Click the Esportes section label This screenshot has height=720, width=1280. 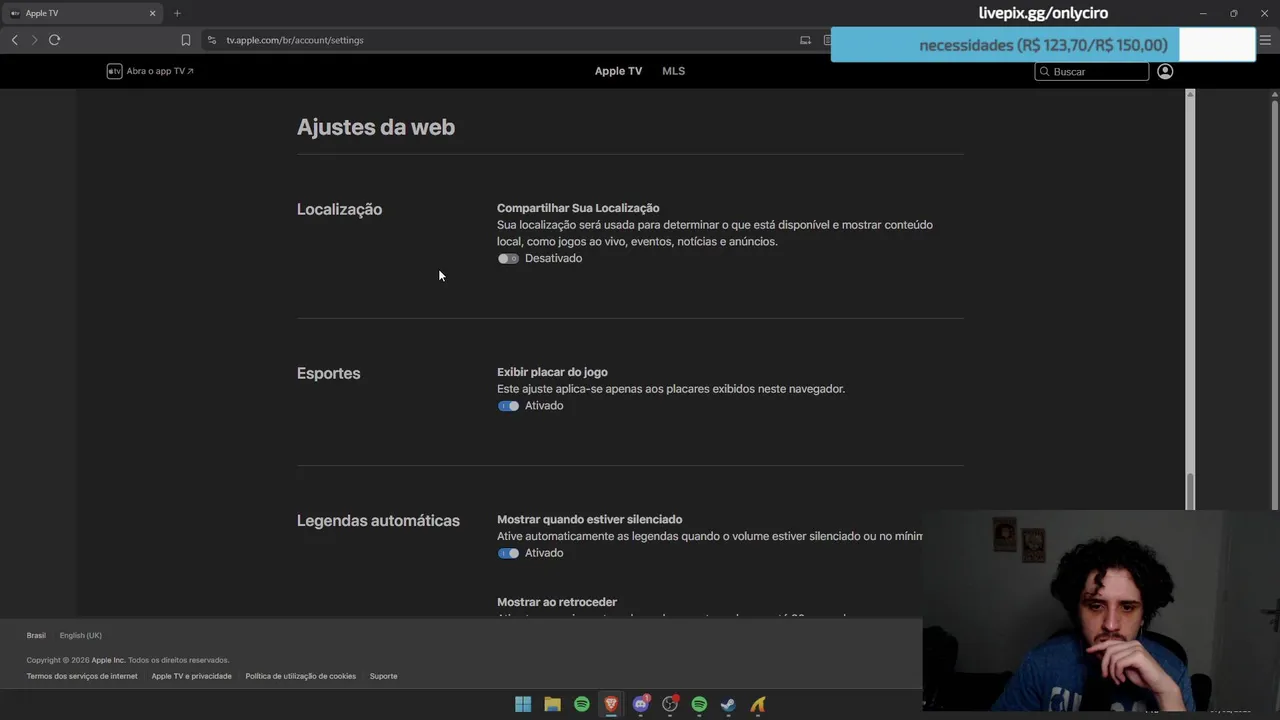pos(328,373)
